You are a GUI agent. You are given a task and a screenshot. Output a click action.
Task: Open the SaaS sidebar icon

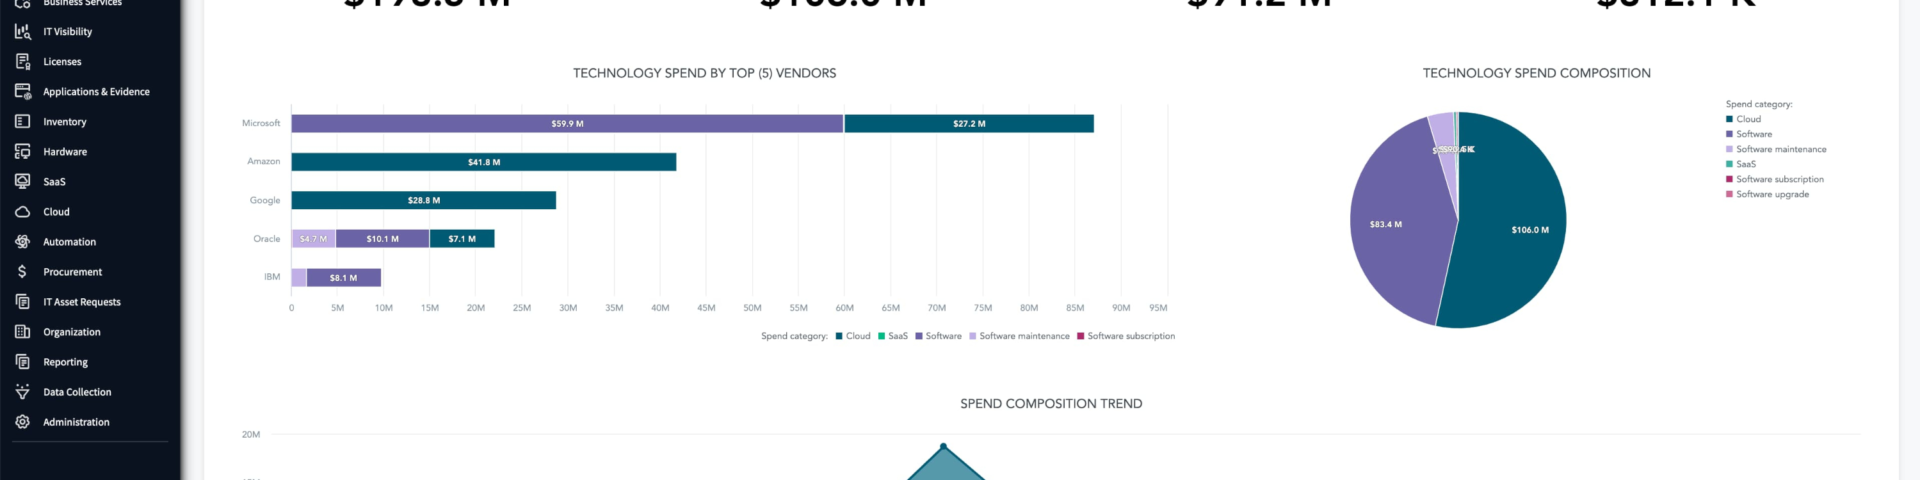pyautogui.click(x=22, y=182)
